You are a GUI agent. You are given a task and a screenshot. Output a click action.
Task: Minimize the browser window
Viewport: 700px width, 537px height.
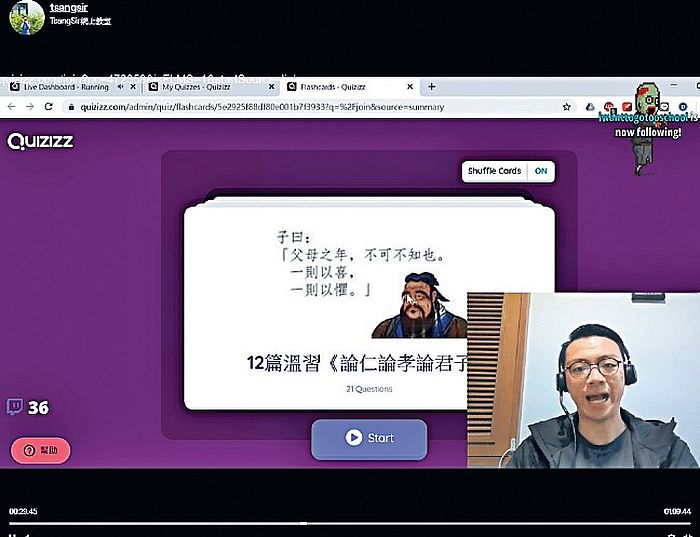(674, 85)
